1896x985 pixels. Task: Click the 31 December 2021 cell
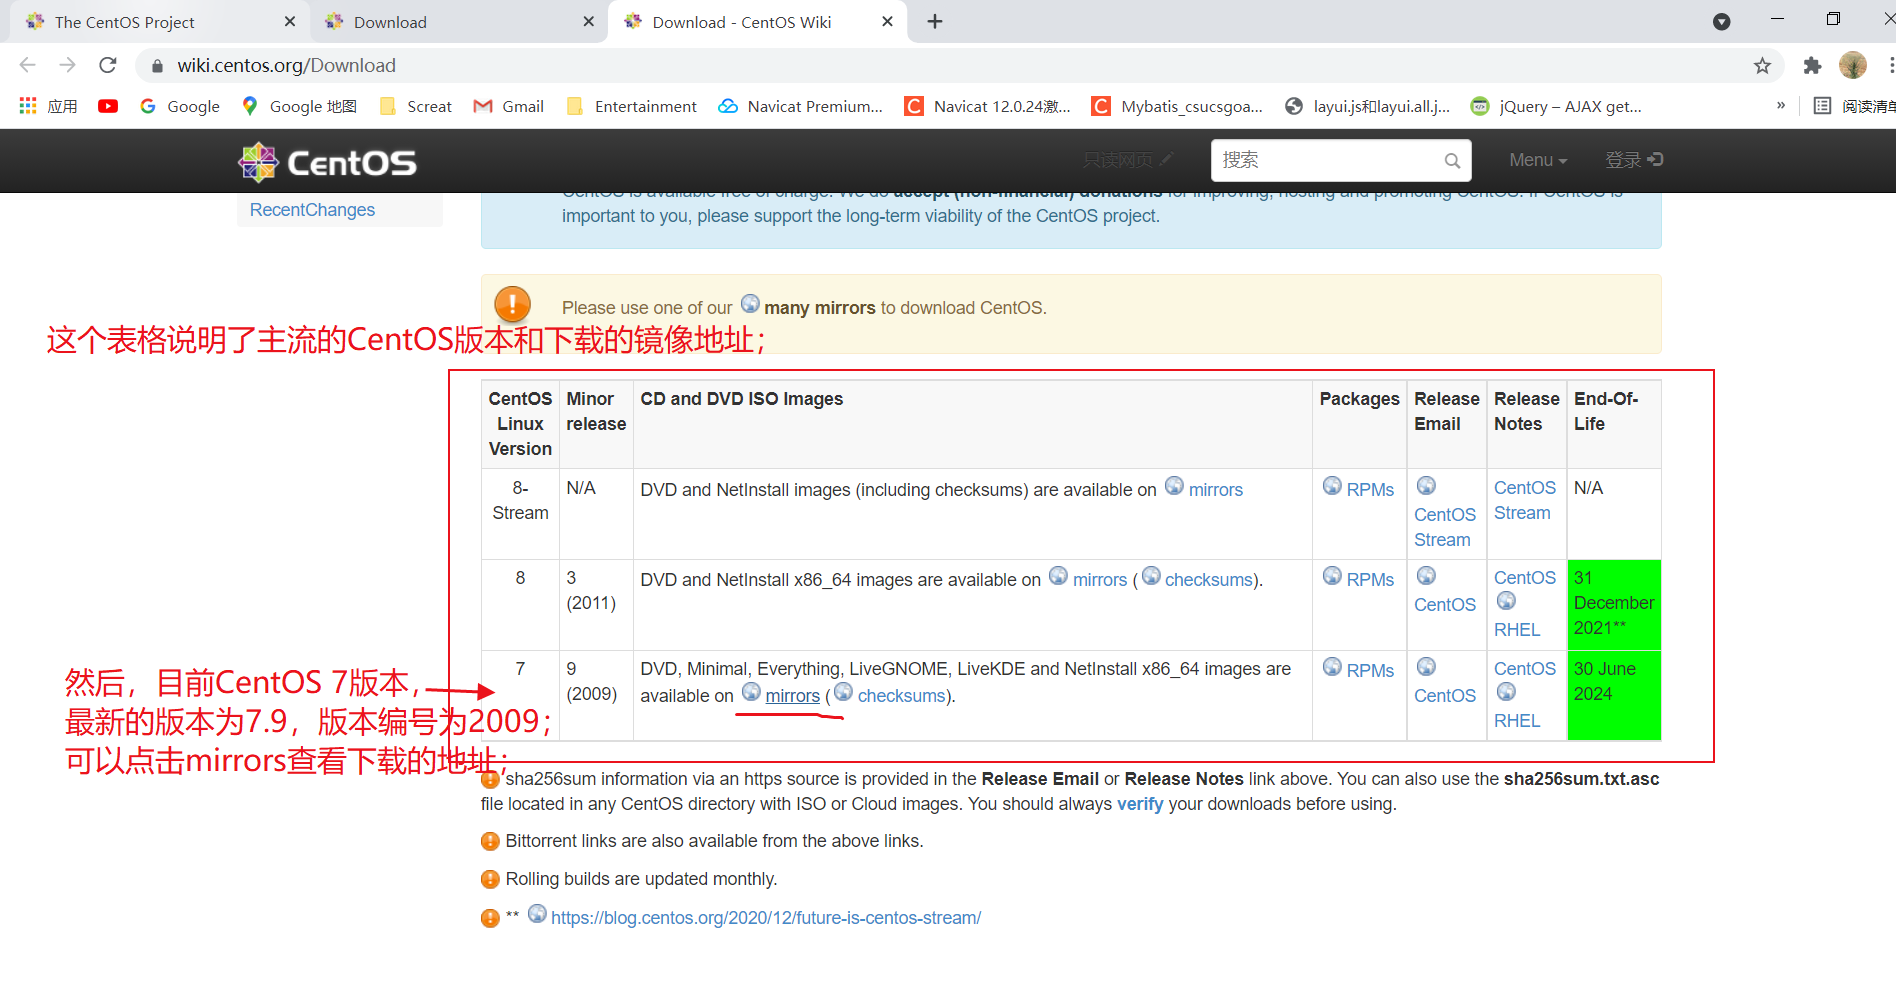point(1613,604)
